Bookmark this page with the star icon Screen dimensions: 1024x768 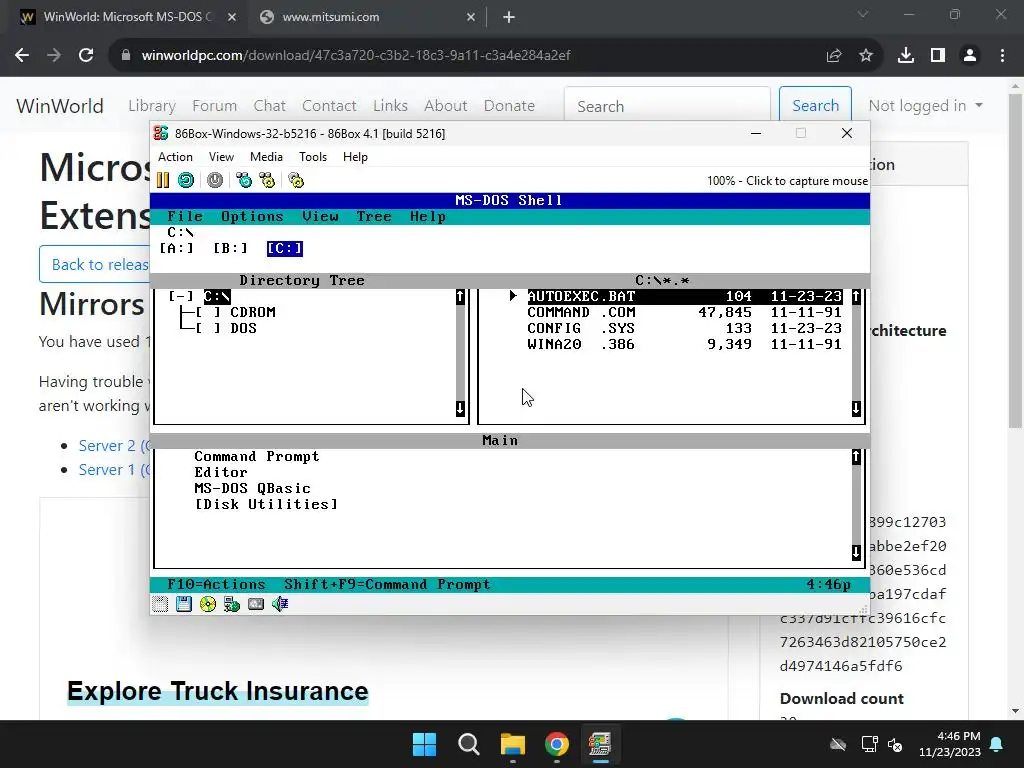866,56
